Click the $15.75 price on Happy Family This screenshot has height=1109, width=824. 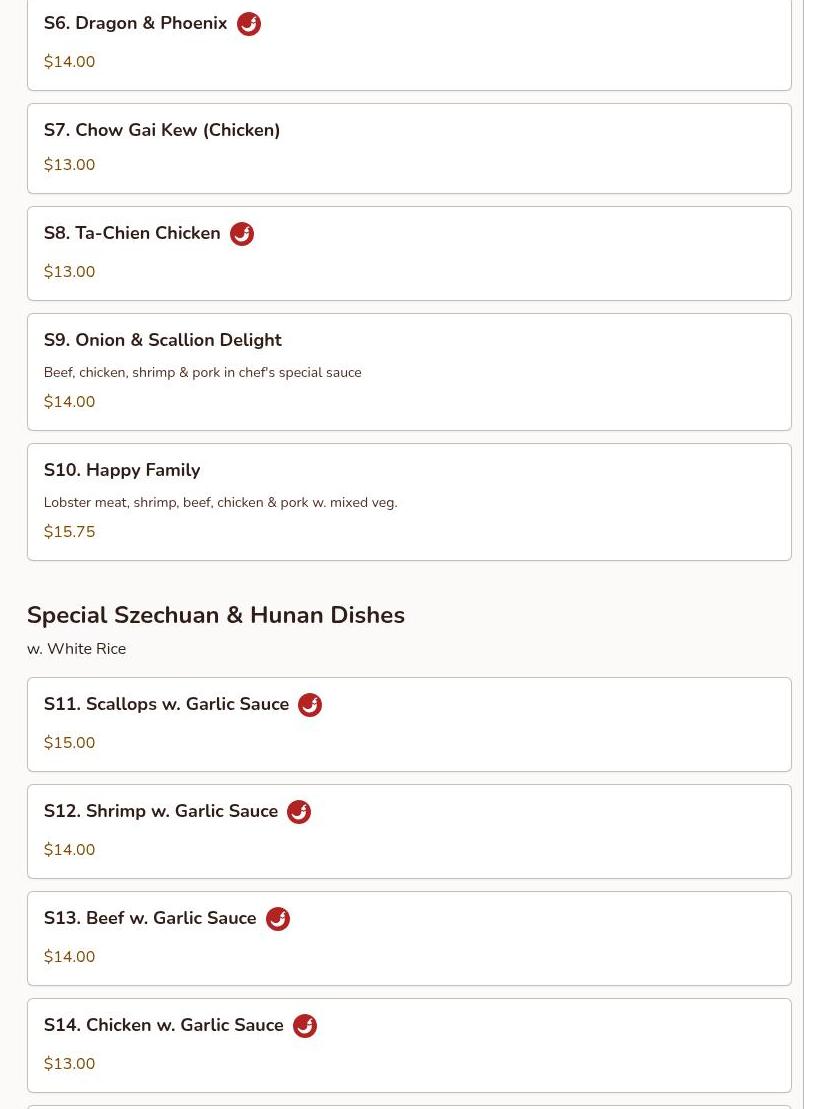click(x=69, y=531)
